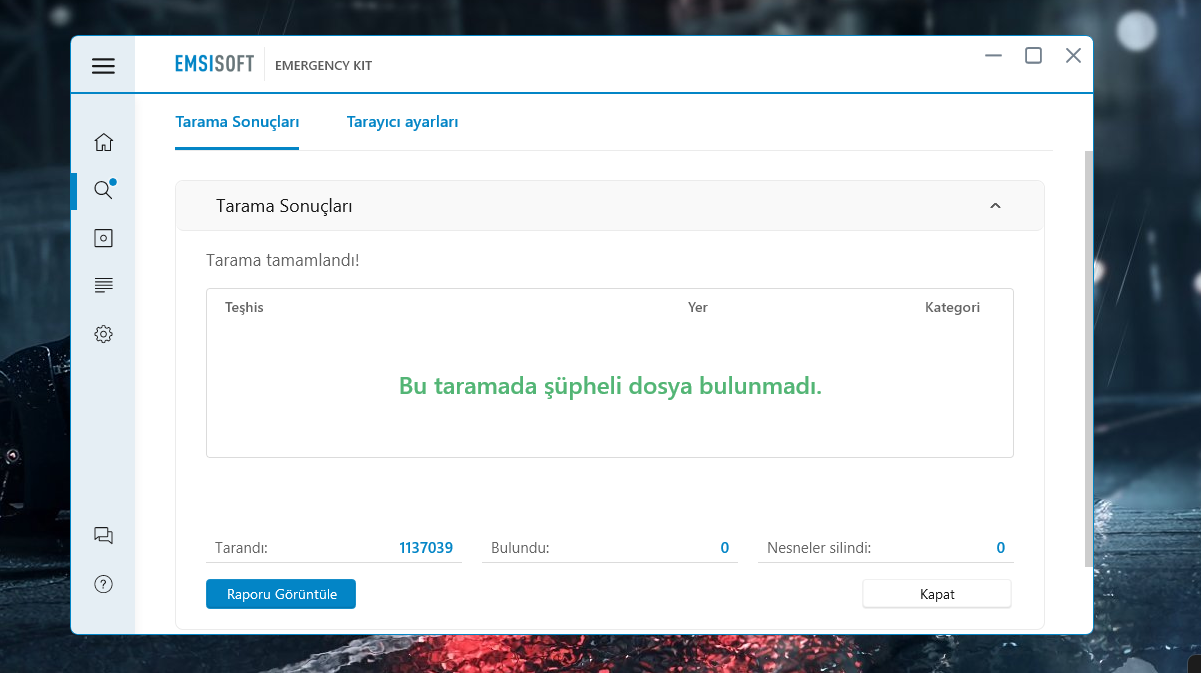Go to the Home overview icon

point(103,142)
